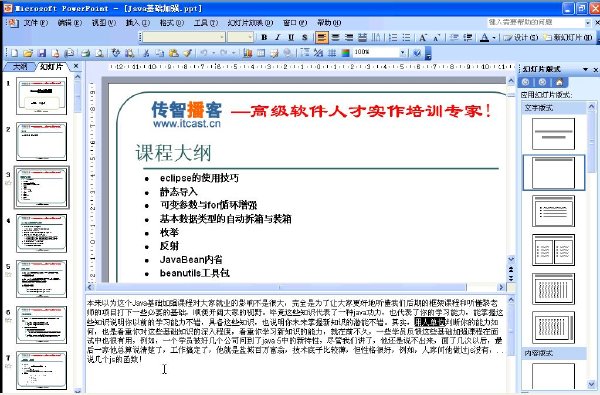Toggle Underline formatting

click(291, 37)
